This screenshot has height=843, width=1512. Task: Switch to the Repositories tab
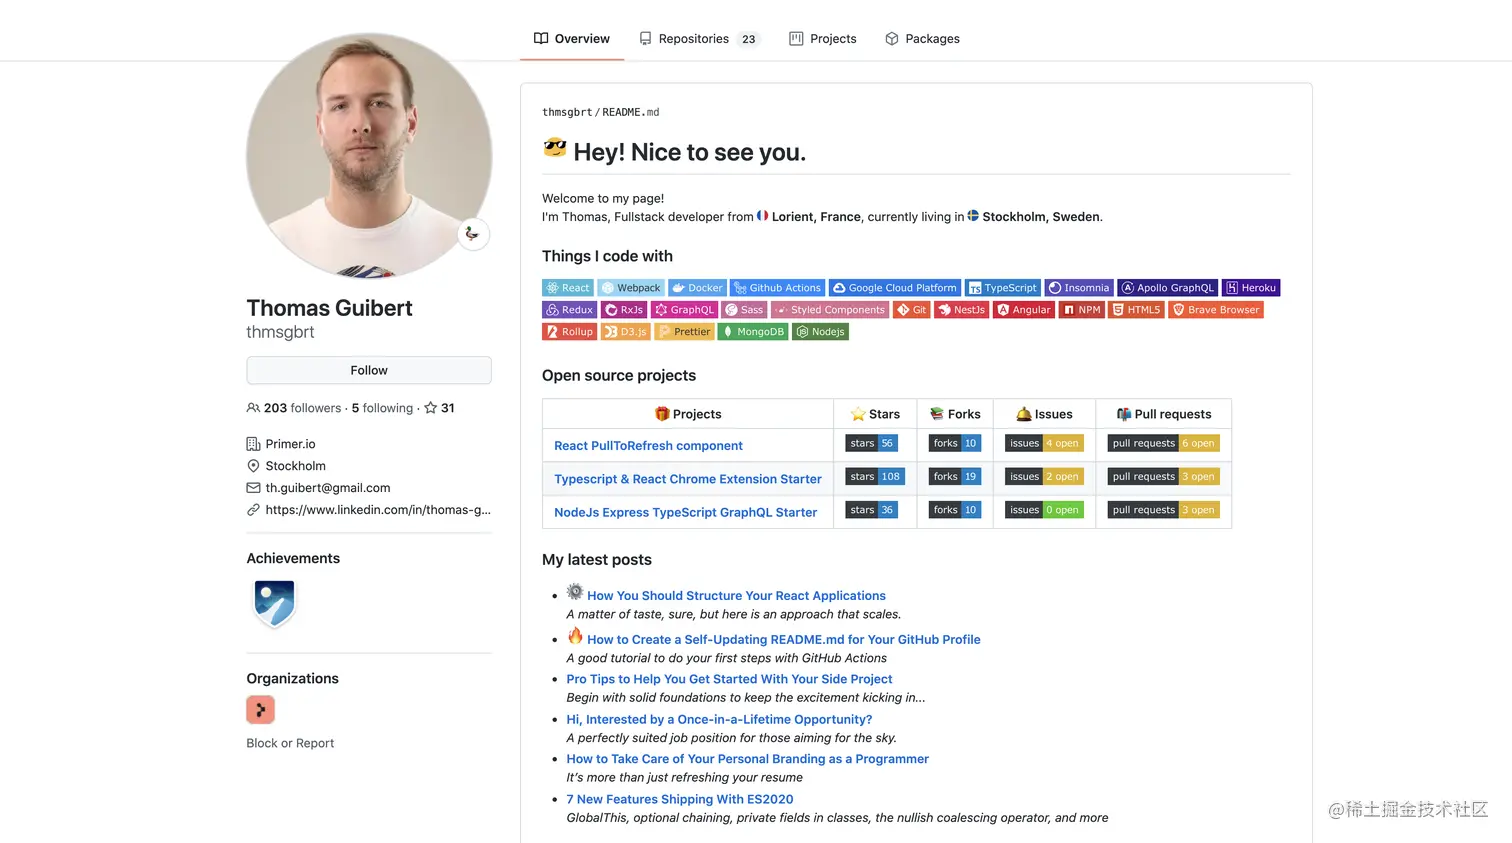700,39
